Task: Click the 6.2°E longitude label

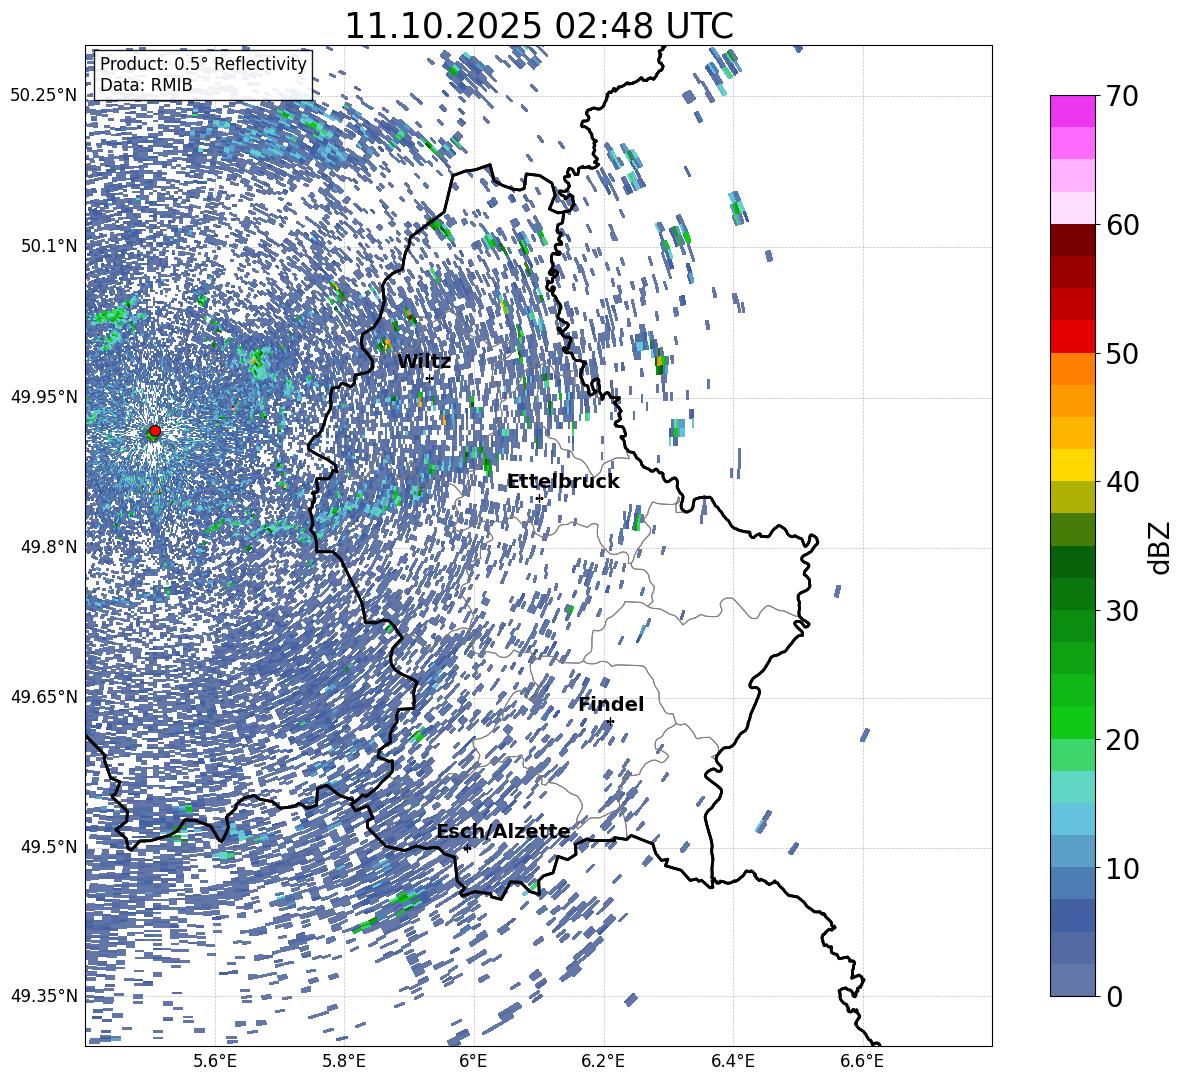Action: point(603,1061)
